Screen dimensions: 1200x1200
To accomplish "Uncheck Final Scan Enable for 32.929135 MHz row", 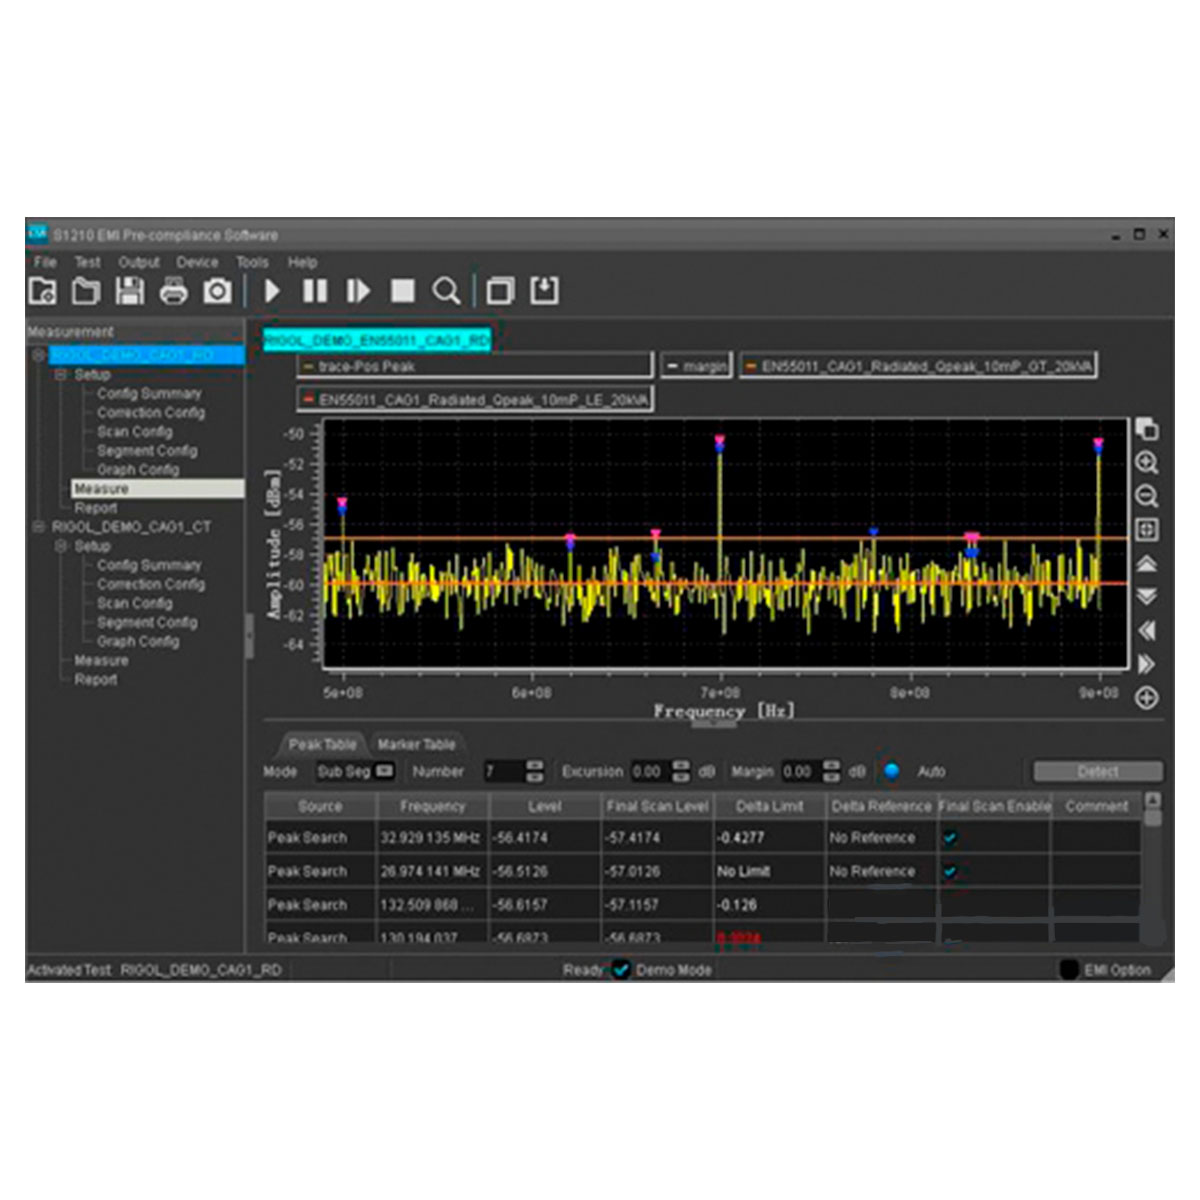I will coord(950,838).
